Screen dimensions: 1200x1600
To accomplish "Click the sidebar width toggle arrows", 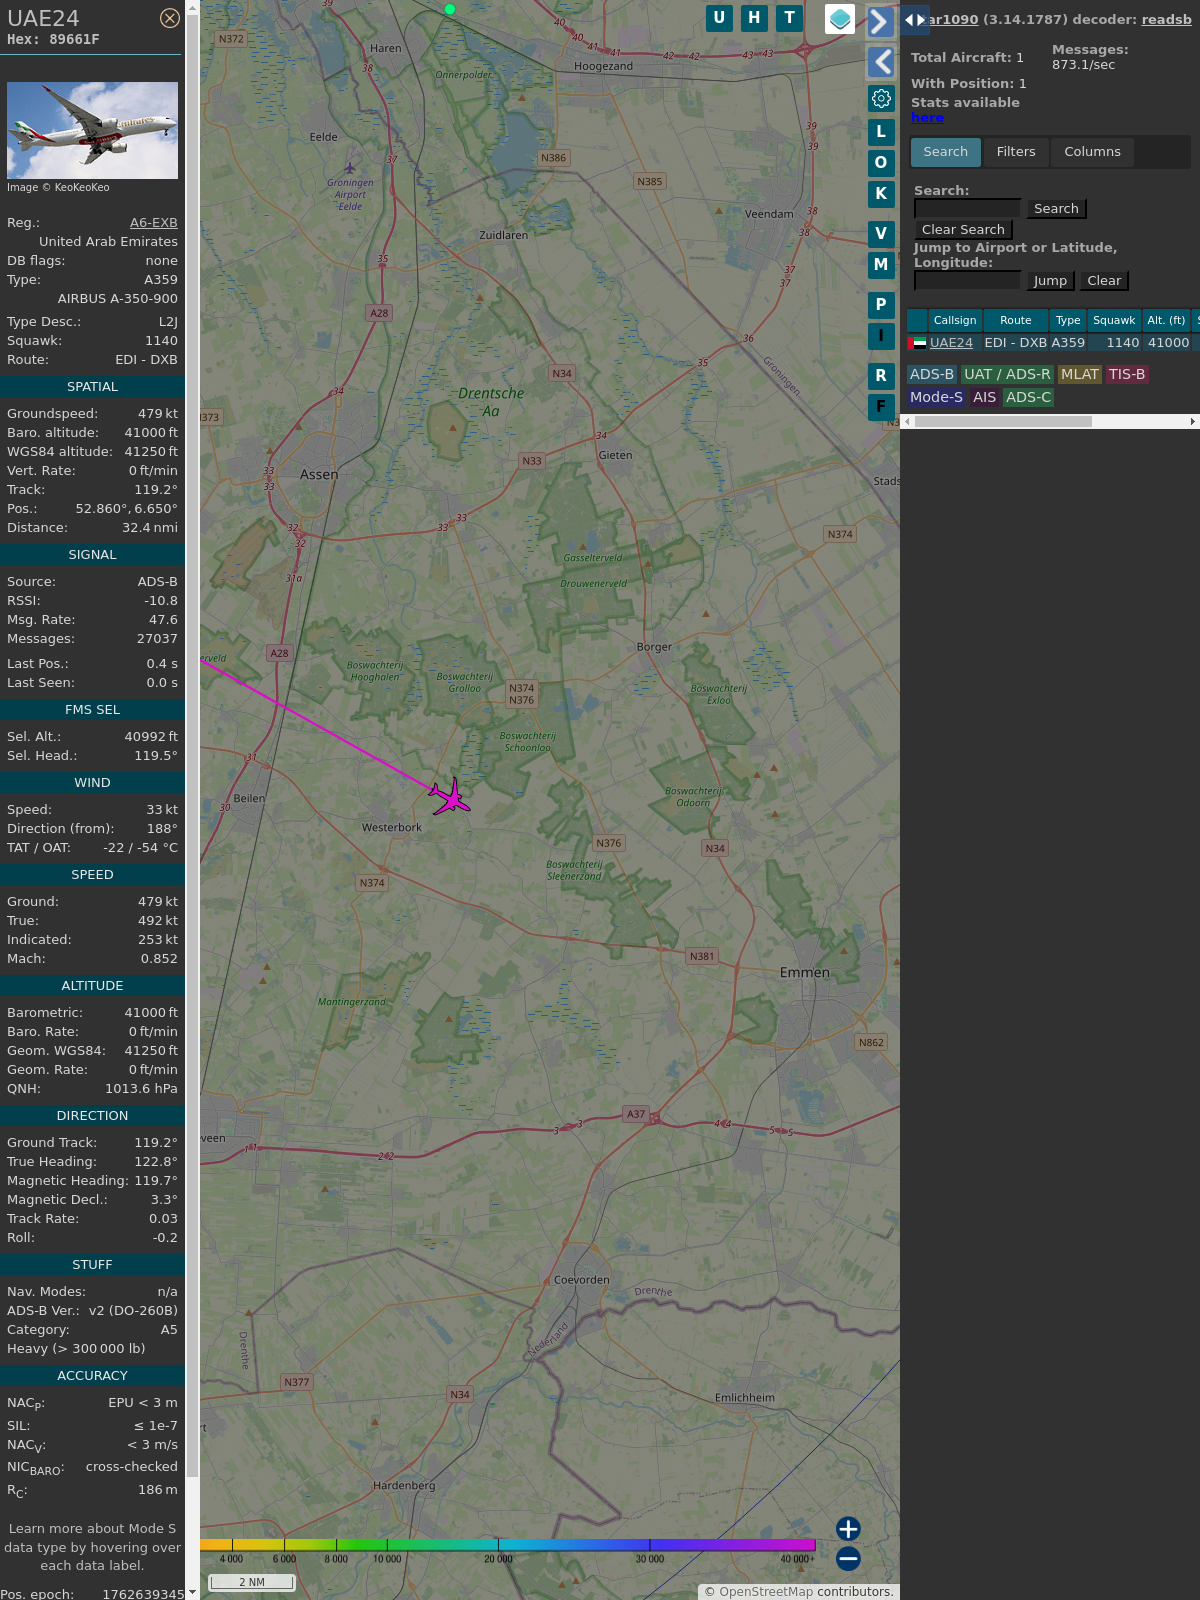I will pyautogui.click(x=914, y=20).
